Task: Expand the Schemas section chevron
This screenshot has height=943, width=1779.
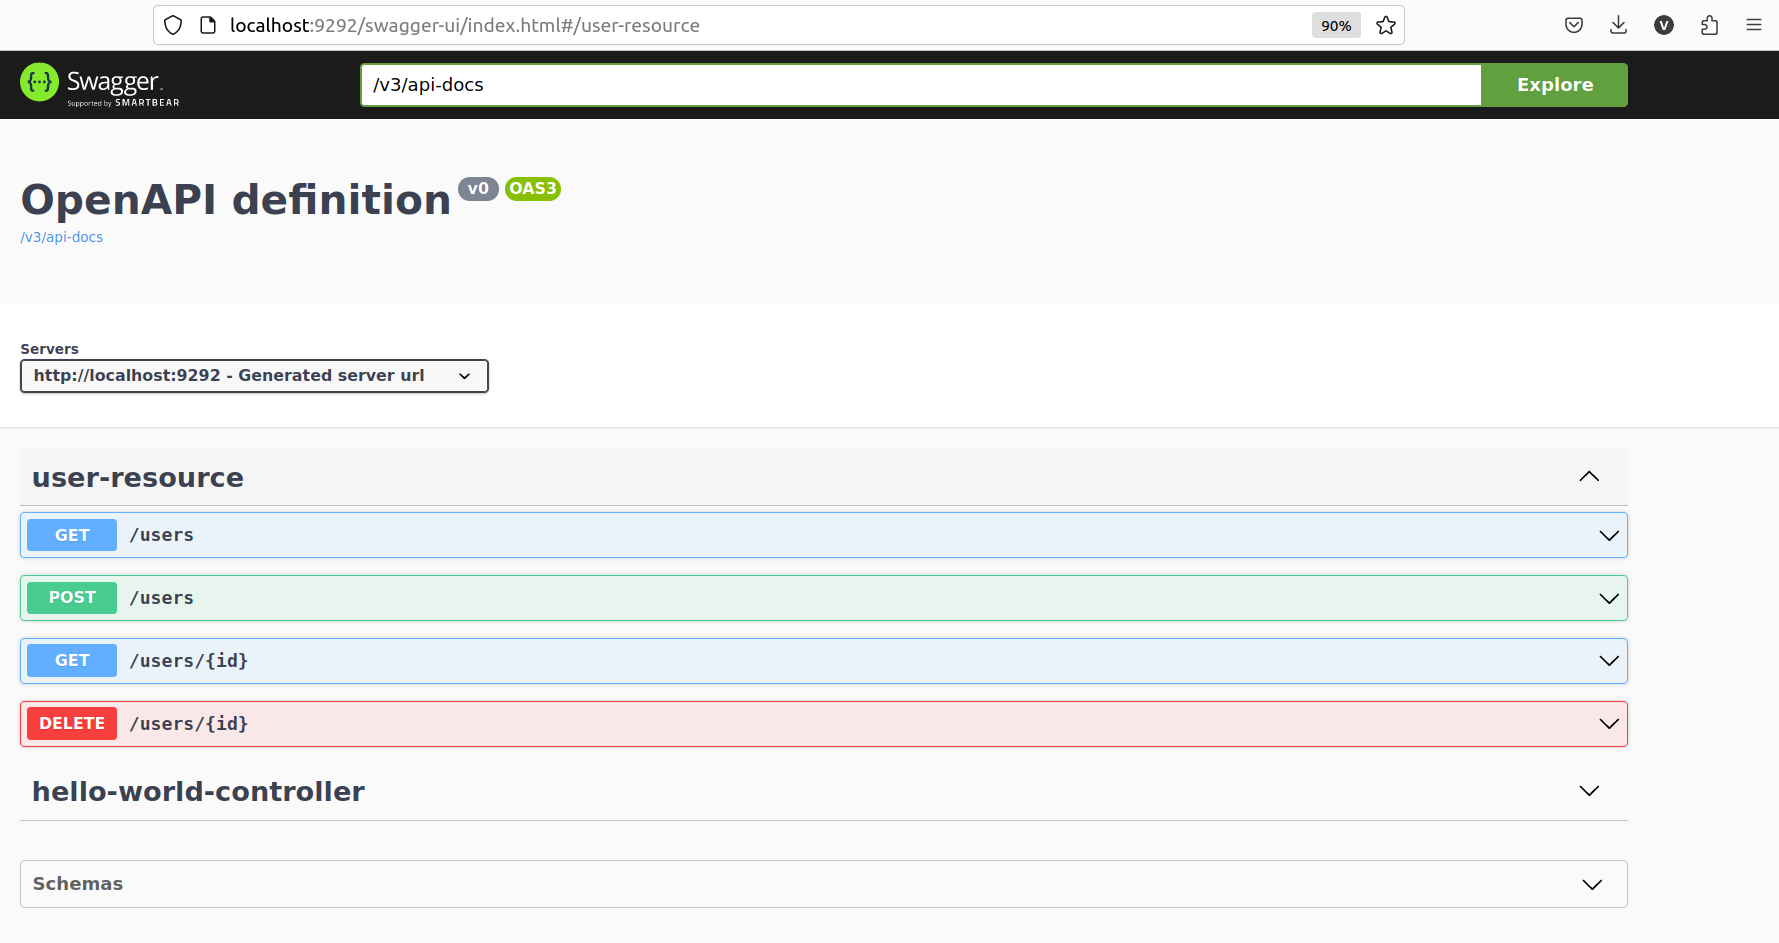Action: coord(1592,885)
